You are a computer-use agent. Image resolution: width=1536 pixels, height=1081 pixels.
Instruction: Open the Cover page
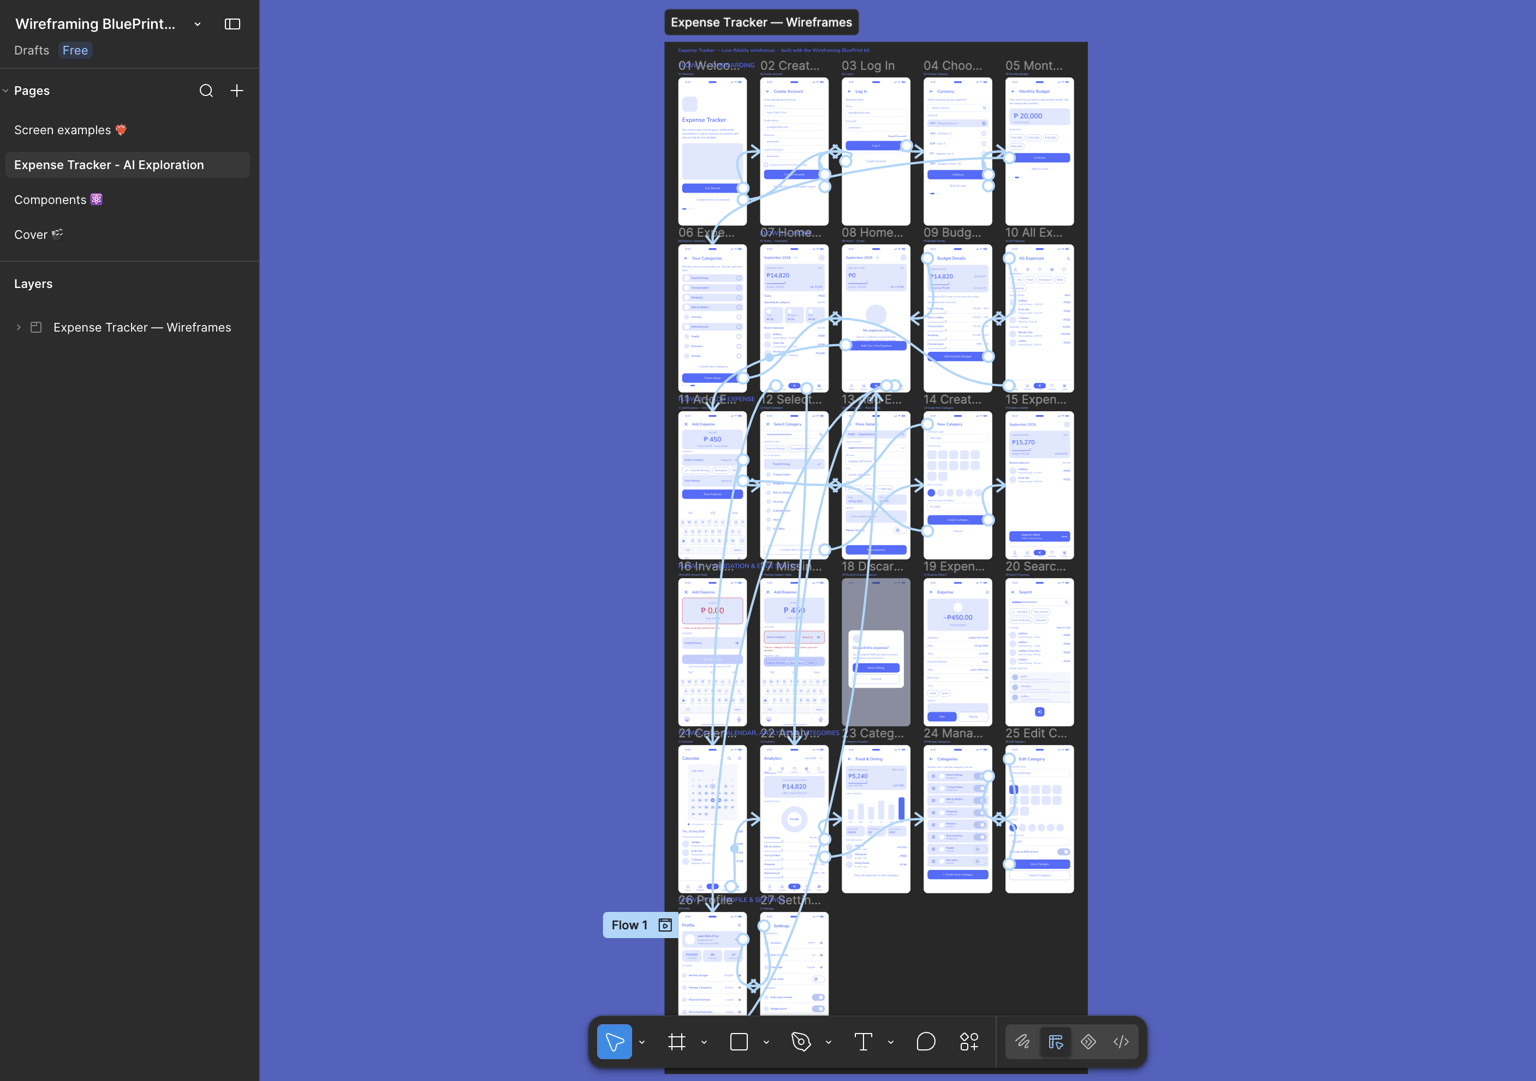click(128, 235)
